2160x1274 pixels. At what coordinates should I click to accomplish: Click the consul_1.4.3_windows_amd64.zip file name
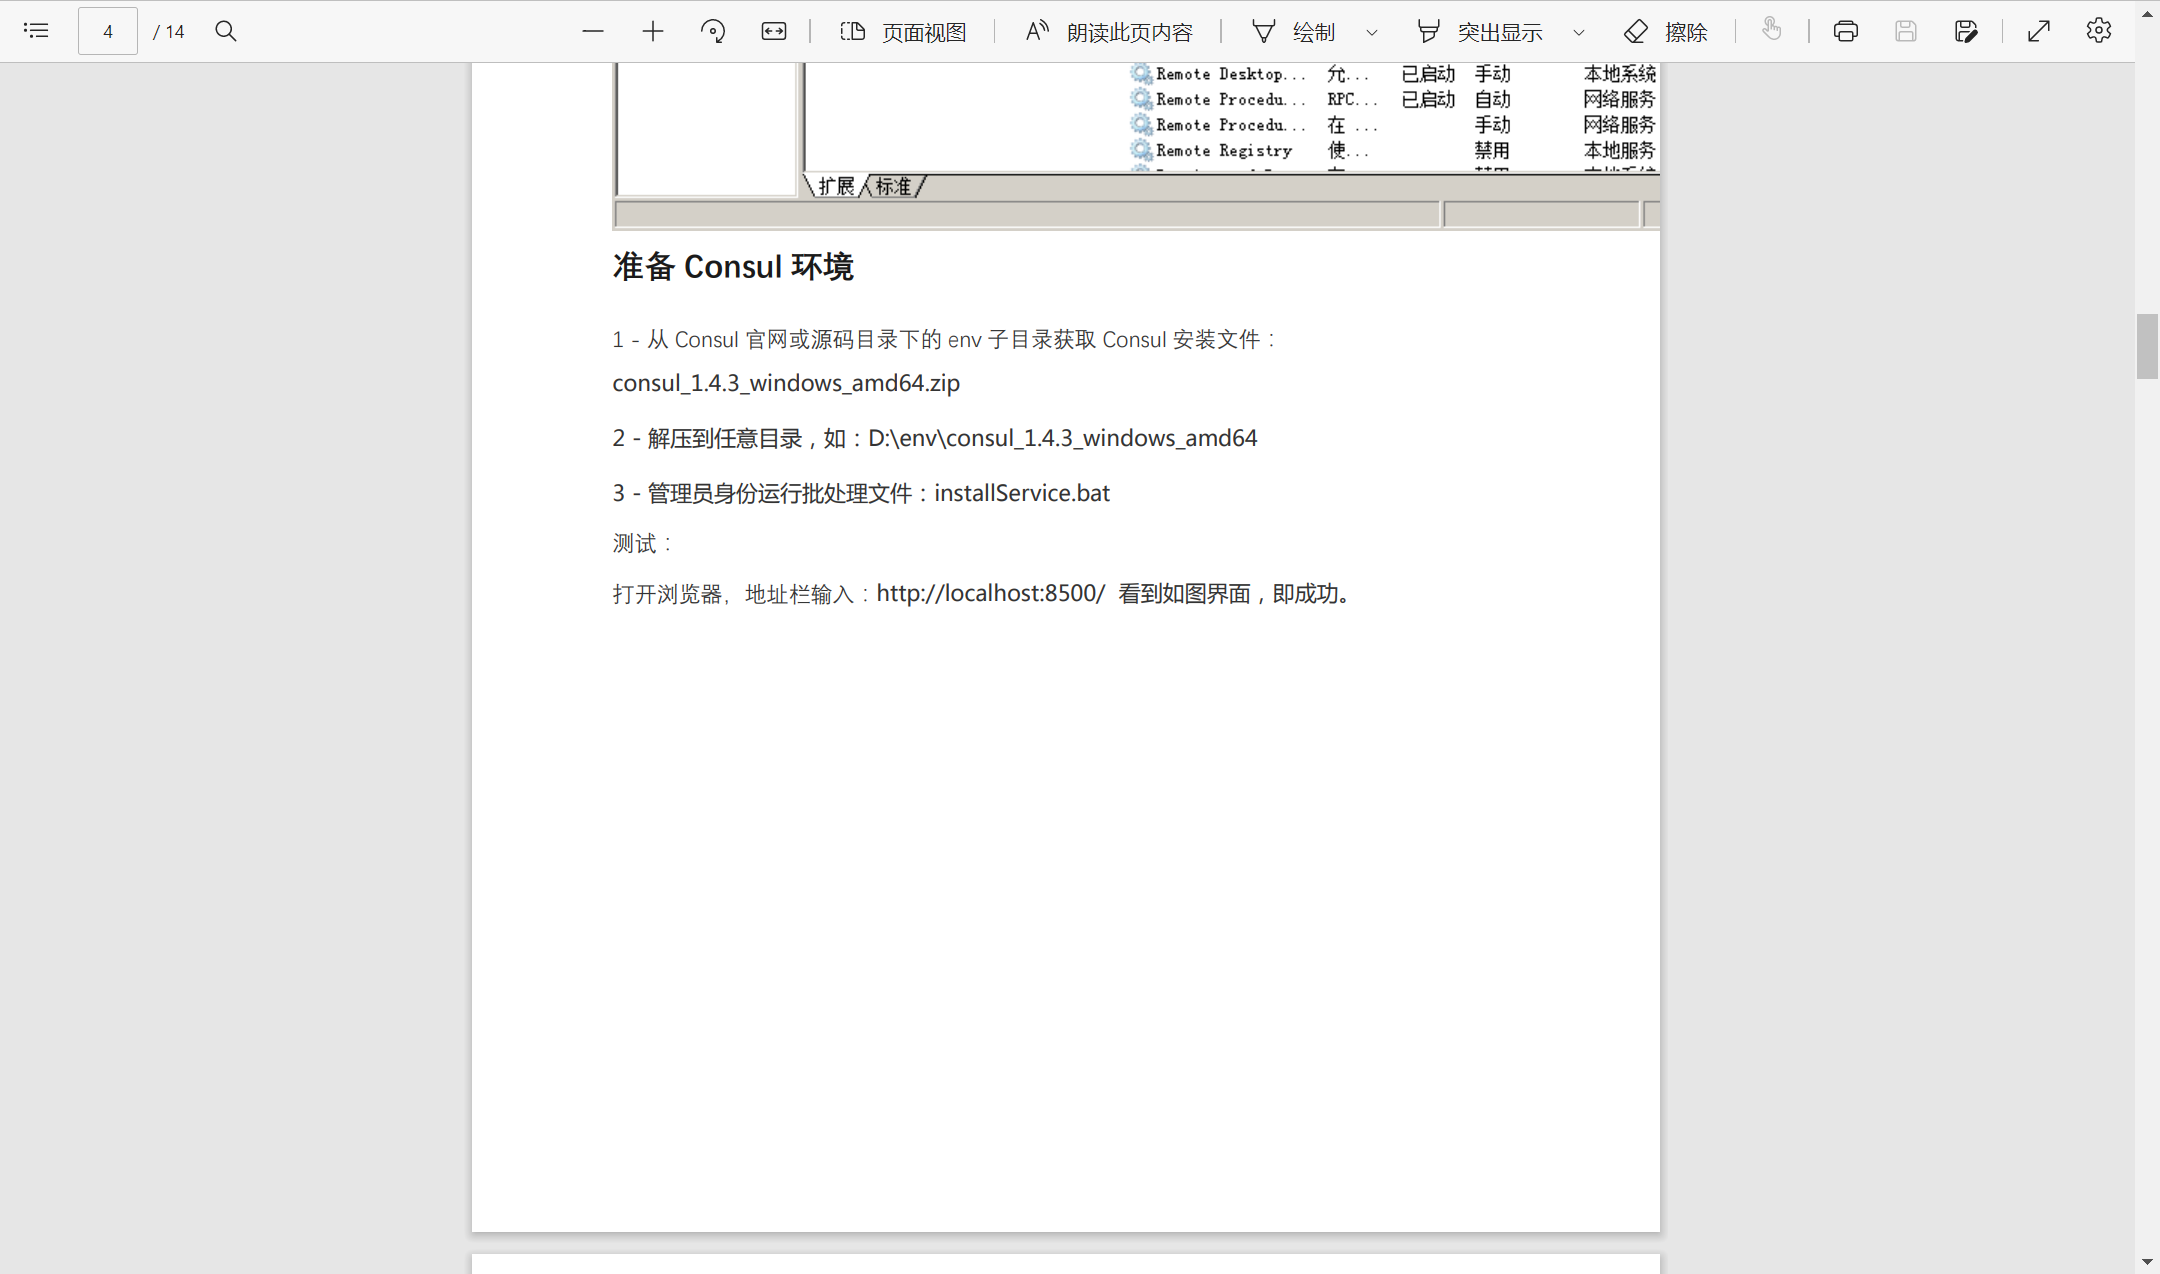[x=786, y=383]
